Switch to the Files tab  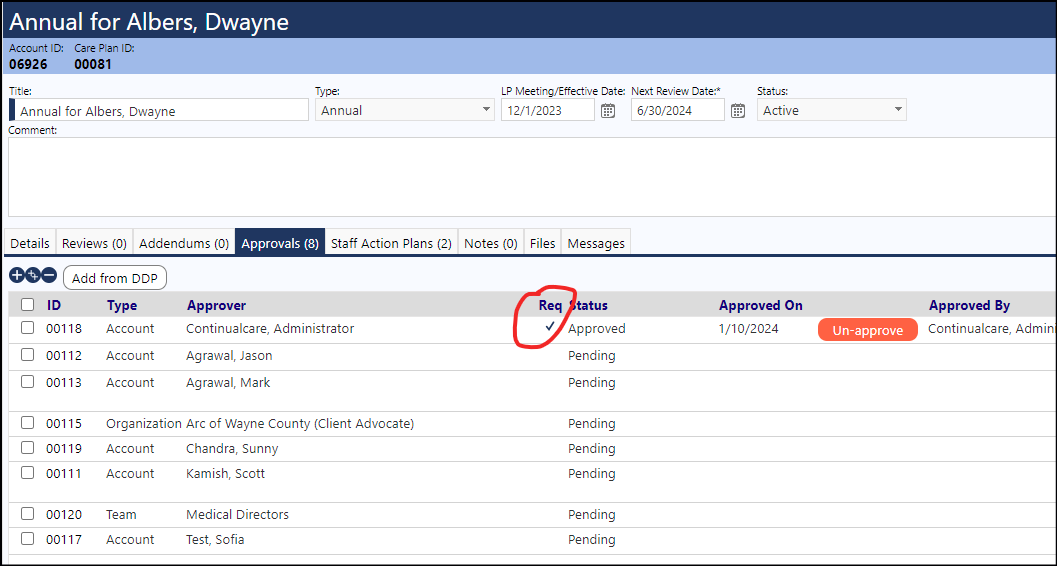pyautogui.click(x=543, y=243)
